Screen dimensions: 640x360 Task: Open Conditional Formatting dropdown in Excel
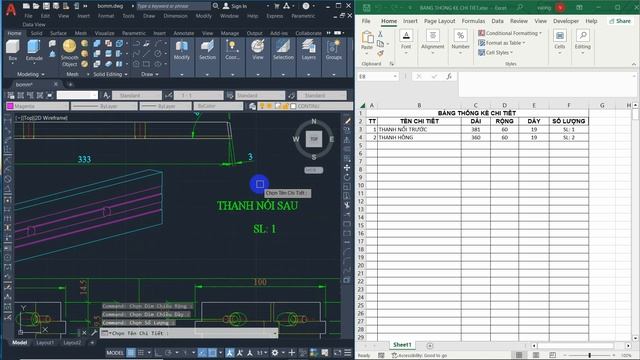[x=510, y=33]
